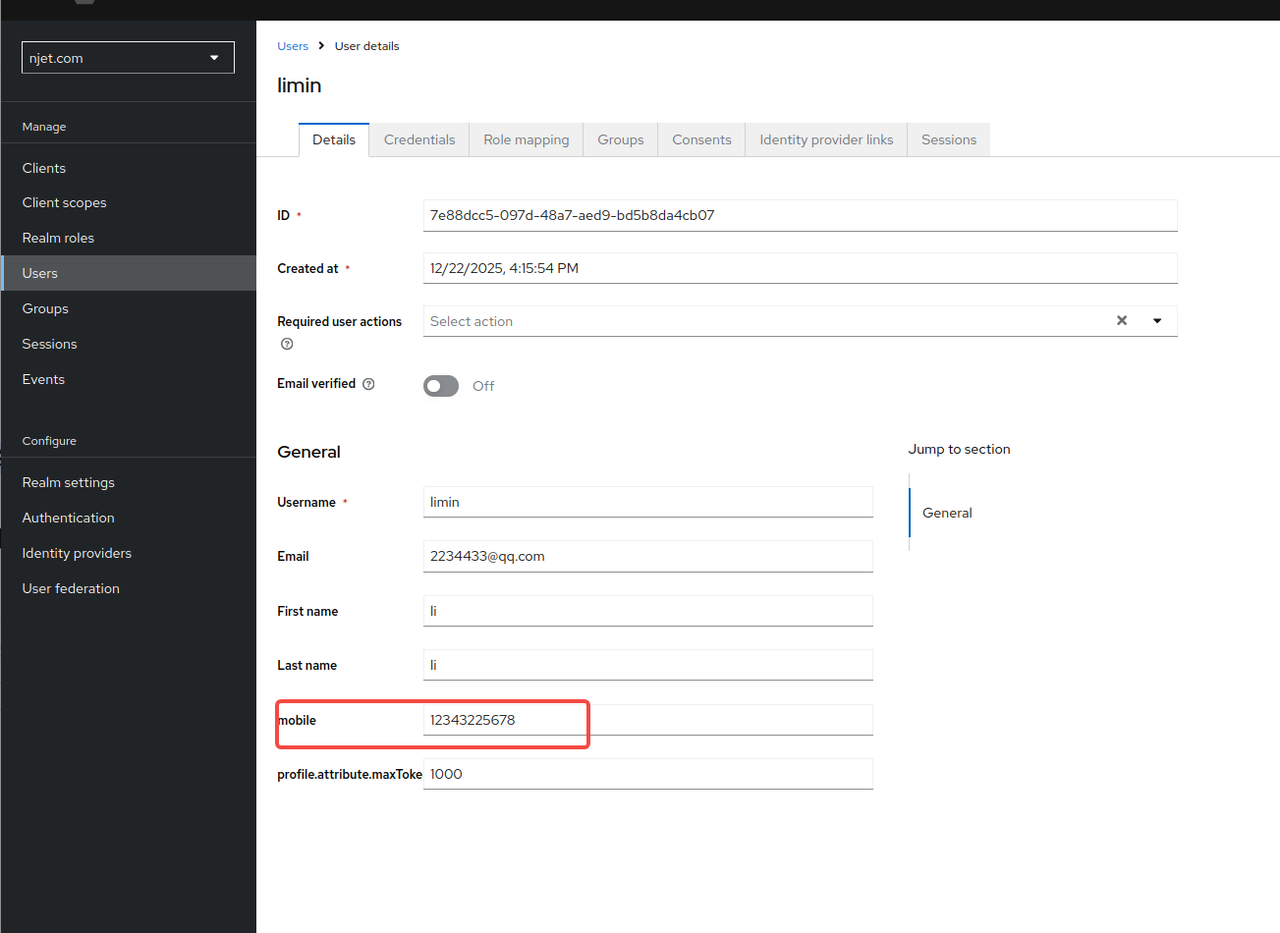
Task: Focus the First name field
Action: click(648, 611)
